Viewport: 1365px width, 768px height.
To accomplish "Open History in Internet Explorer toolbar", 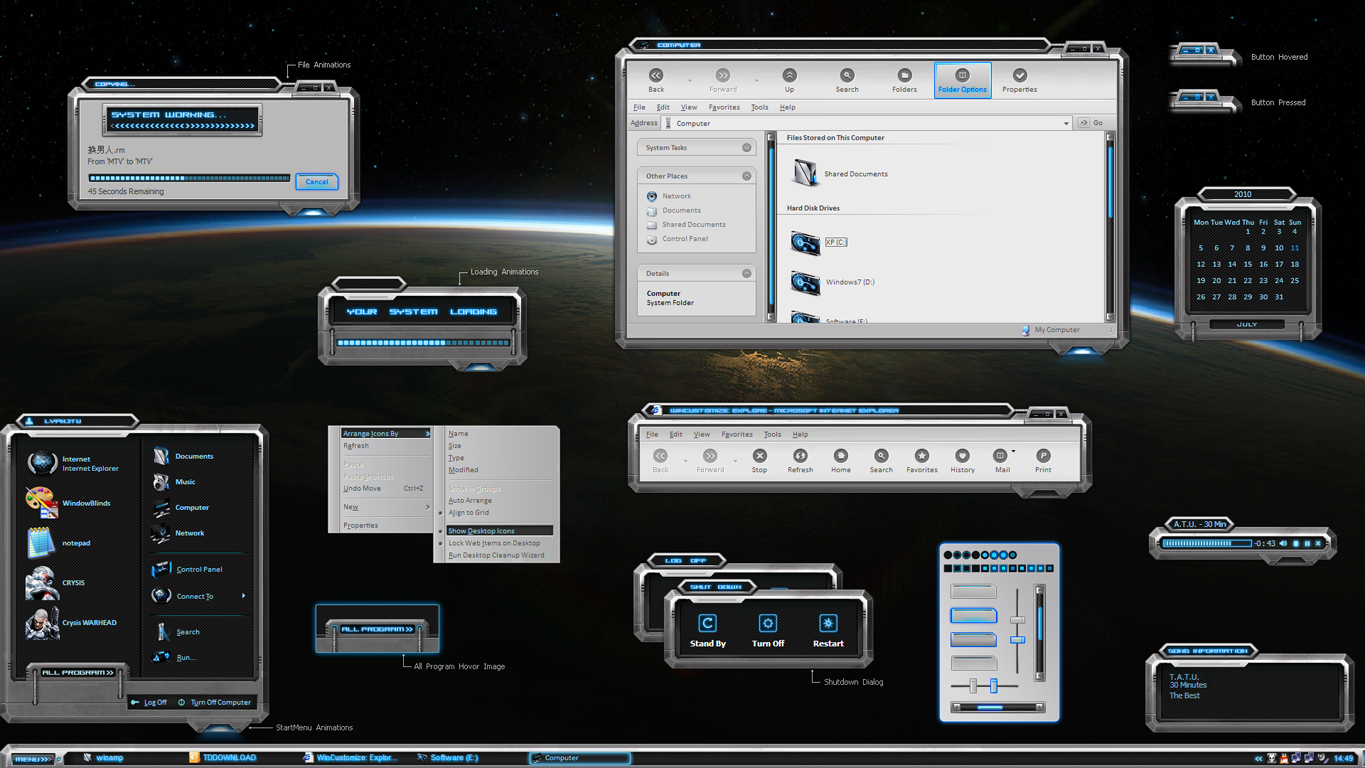I will click(x=962, y=460).
